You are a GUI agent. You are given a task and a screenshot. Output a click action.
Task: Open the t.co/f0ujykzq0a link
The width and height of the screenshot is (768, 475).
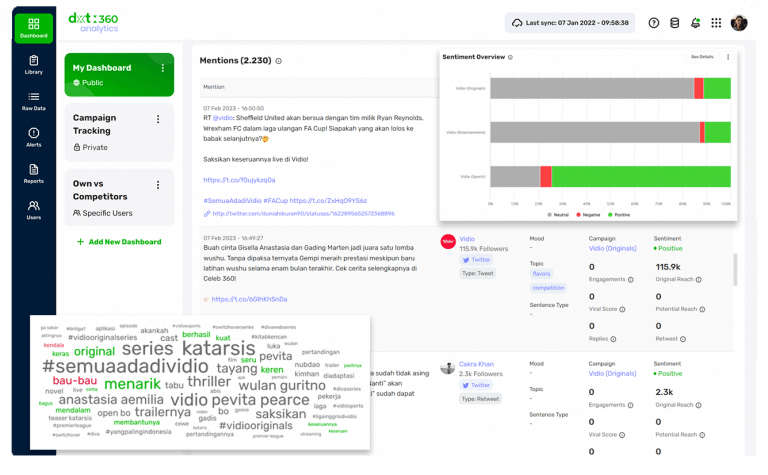240,180
